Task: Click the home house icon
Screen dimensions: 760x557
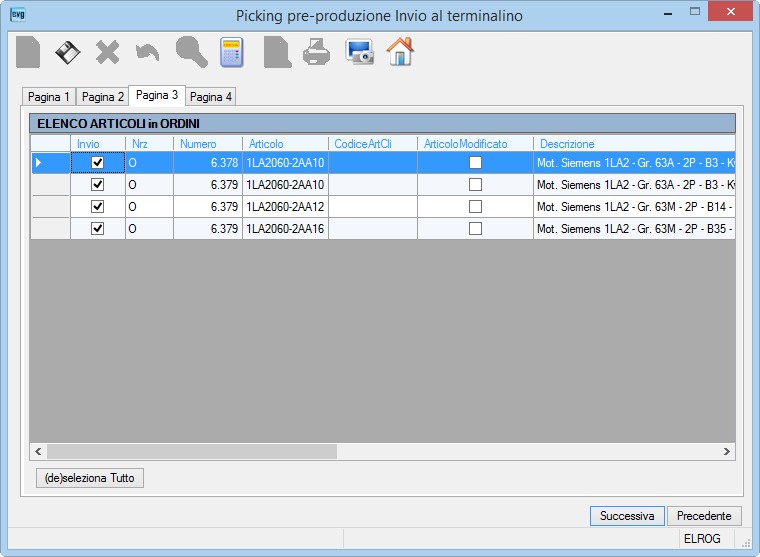Action: pyautogui.click(x=400, y=51)
